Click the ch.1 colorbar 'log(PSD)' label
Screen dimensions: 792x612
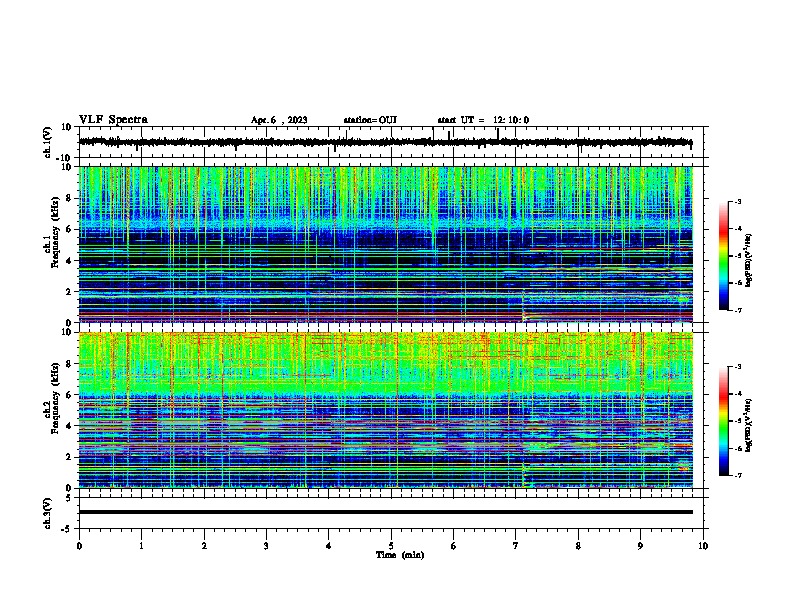(x=749, y=261)
